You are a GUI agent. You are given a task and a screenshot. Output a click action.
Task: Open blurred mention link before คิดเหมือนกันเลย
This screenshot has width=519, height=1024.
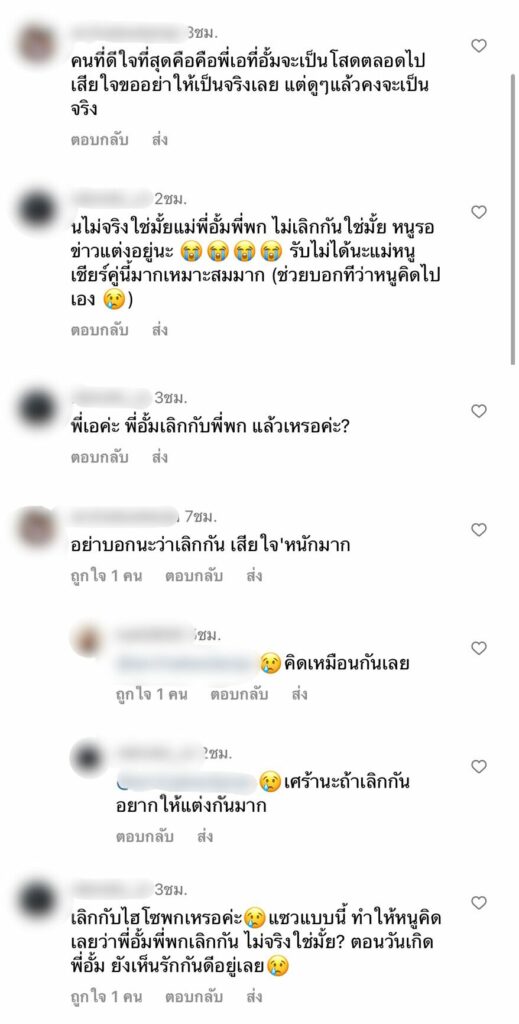pyautogui.click(x=186, y=664)
